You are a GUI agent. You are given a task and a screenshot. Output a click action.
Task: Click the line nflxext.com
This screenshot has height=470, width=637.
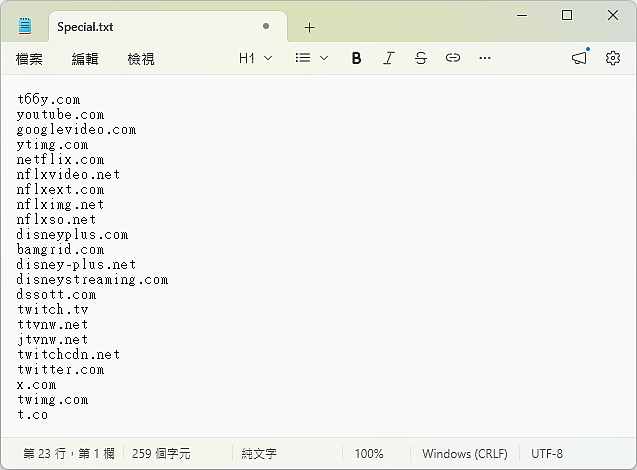[x=61, y=189]
